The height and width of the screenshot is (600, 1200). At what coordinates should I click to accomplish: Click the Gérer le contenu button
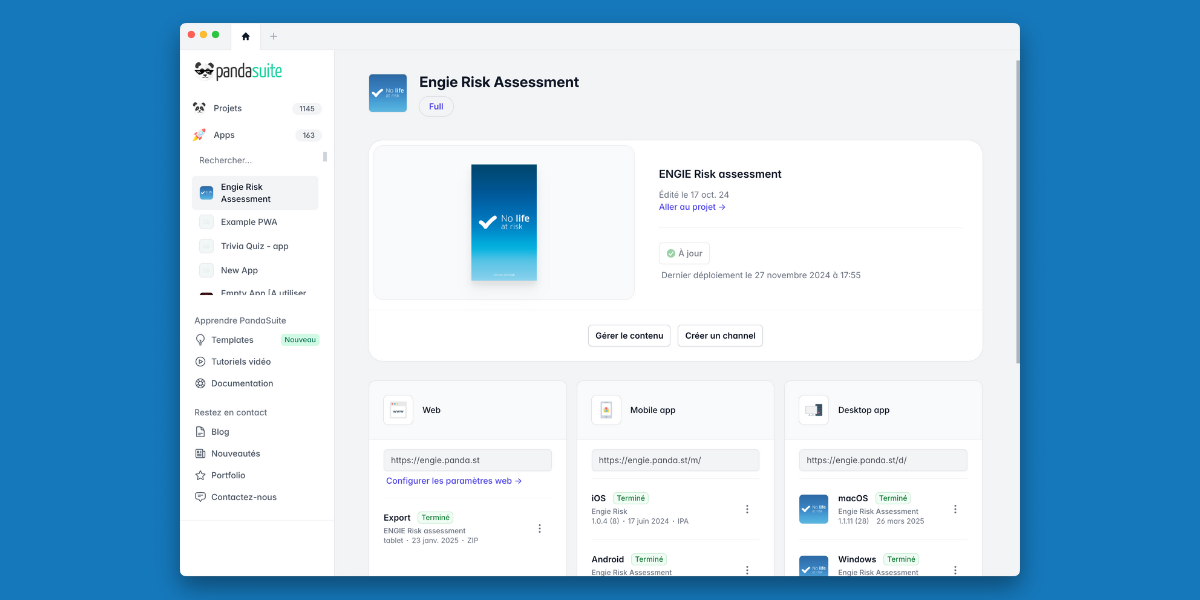coord(629,335)
